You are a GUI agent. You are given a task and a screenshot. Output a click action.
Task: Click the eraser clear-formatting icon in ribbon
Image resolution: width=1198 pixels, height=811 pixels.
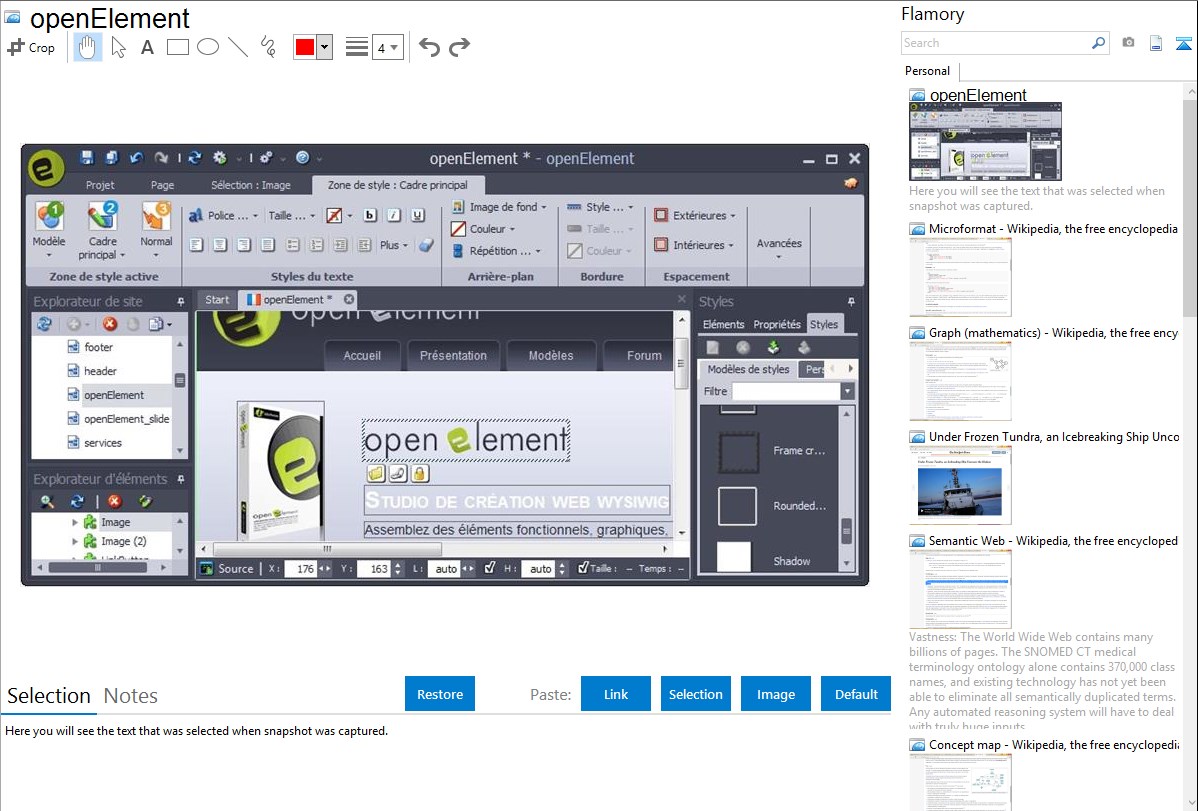pos(426,245)
